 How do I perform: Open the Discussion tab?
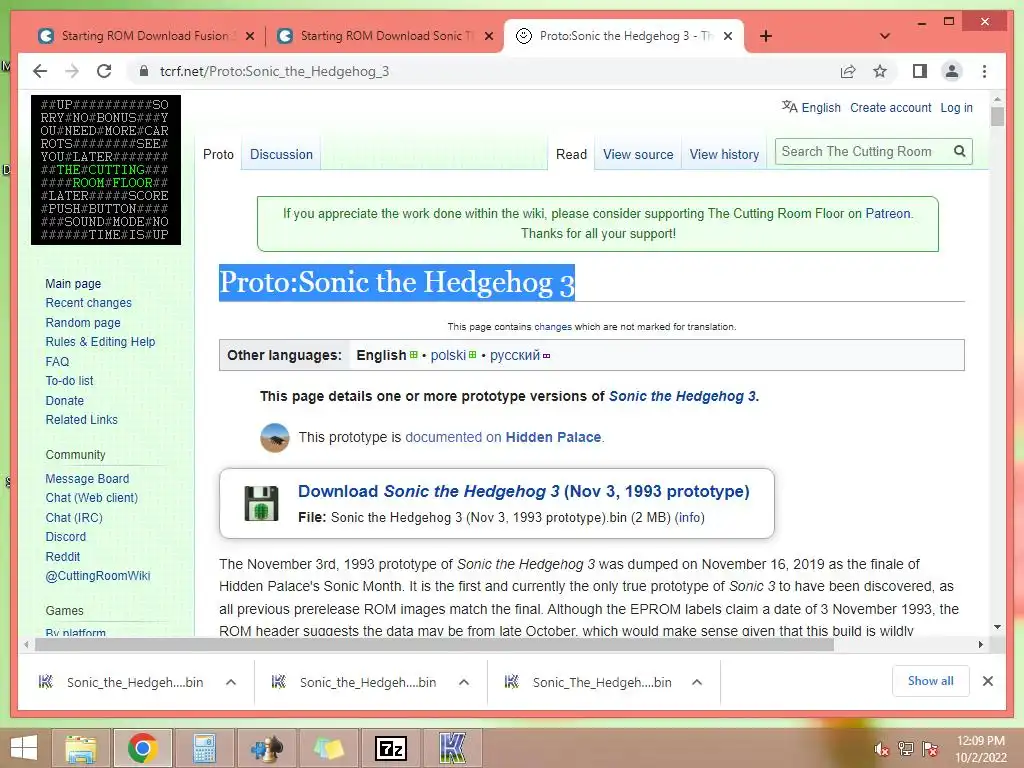[x=281, y=154]
